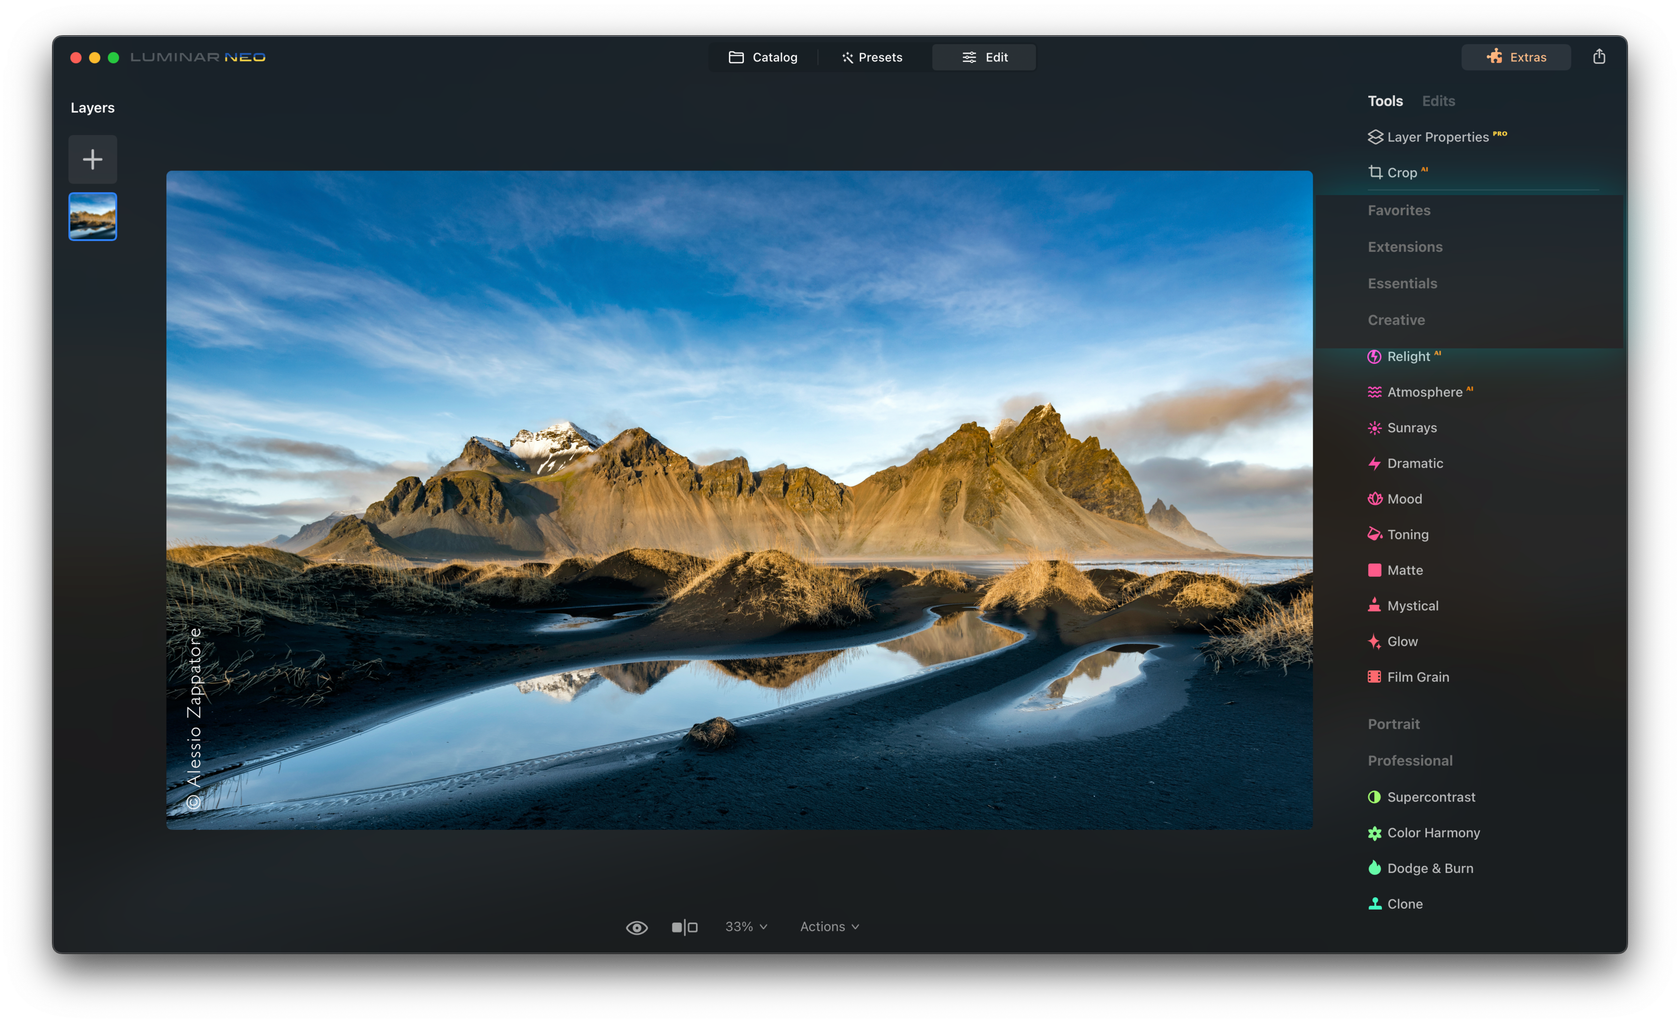This screenshot has height=1023, width=1680.
Task: Select the Dodge & Burn tool
Action: [x=1430, y=868]
